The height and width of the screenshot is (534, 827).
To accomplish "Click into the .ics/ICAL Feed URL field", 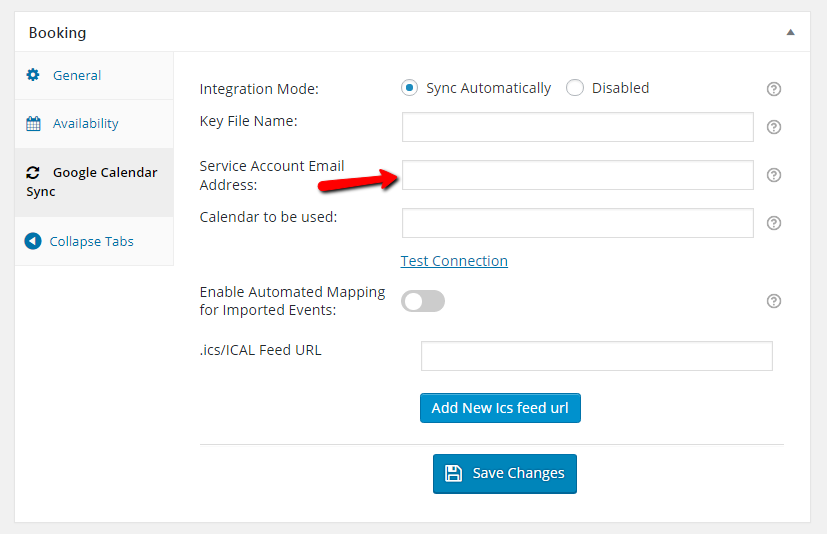I will 597,356.
